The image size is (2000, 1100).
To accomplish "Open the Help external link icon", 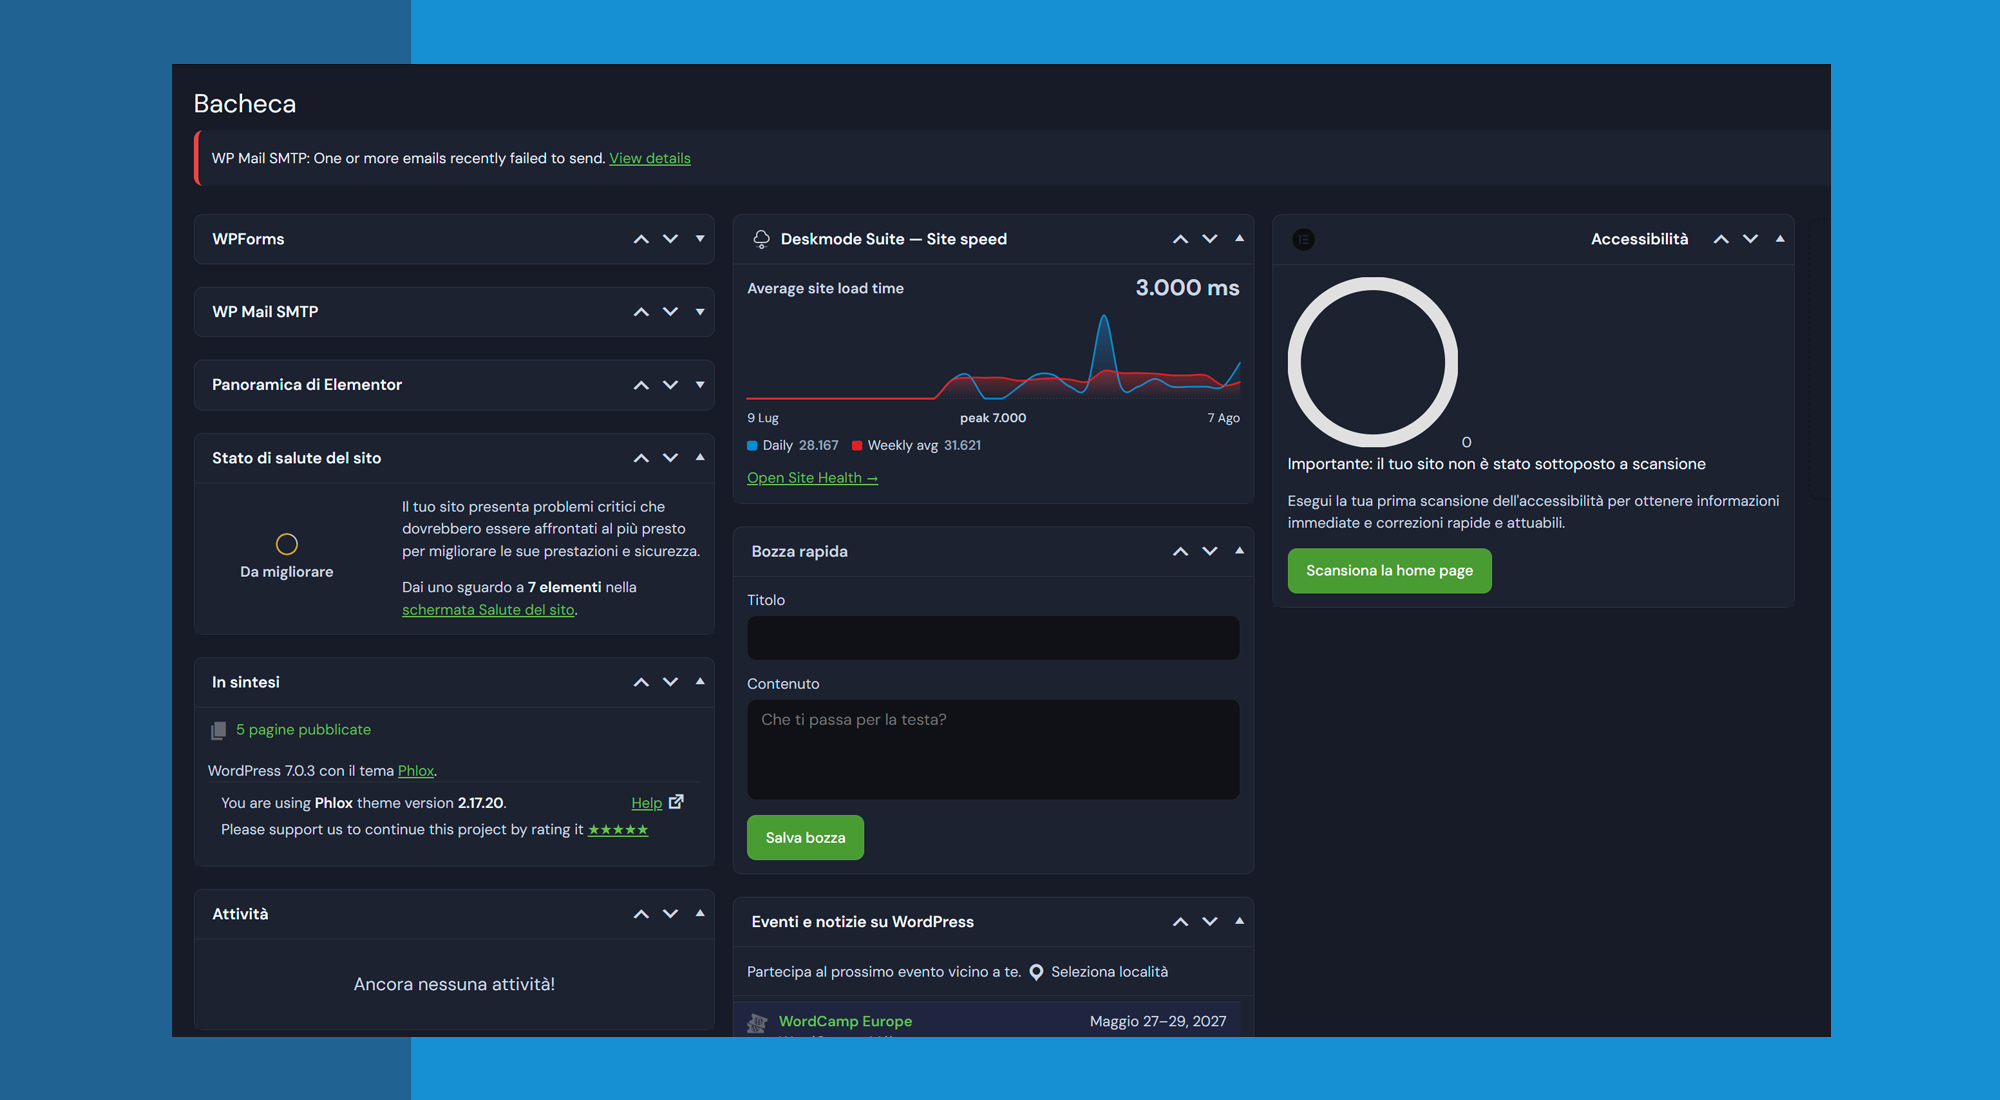I will tap(676, 802).
